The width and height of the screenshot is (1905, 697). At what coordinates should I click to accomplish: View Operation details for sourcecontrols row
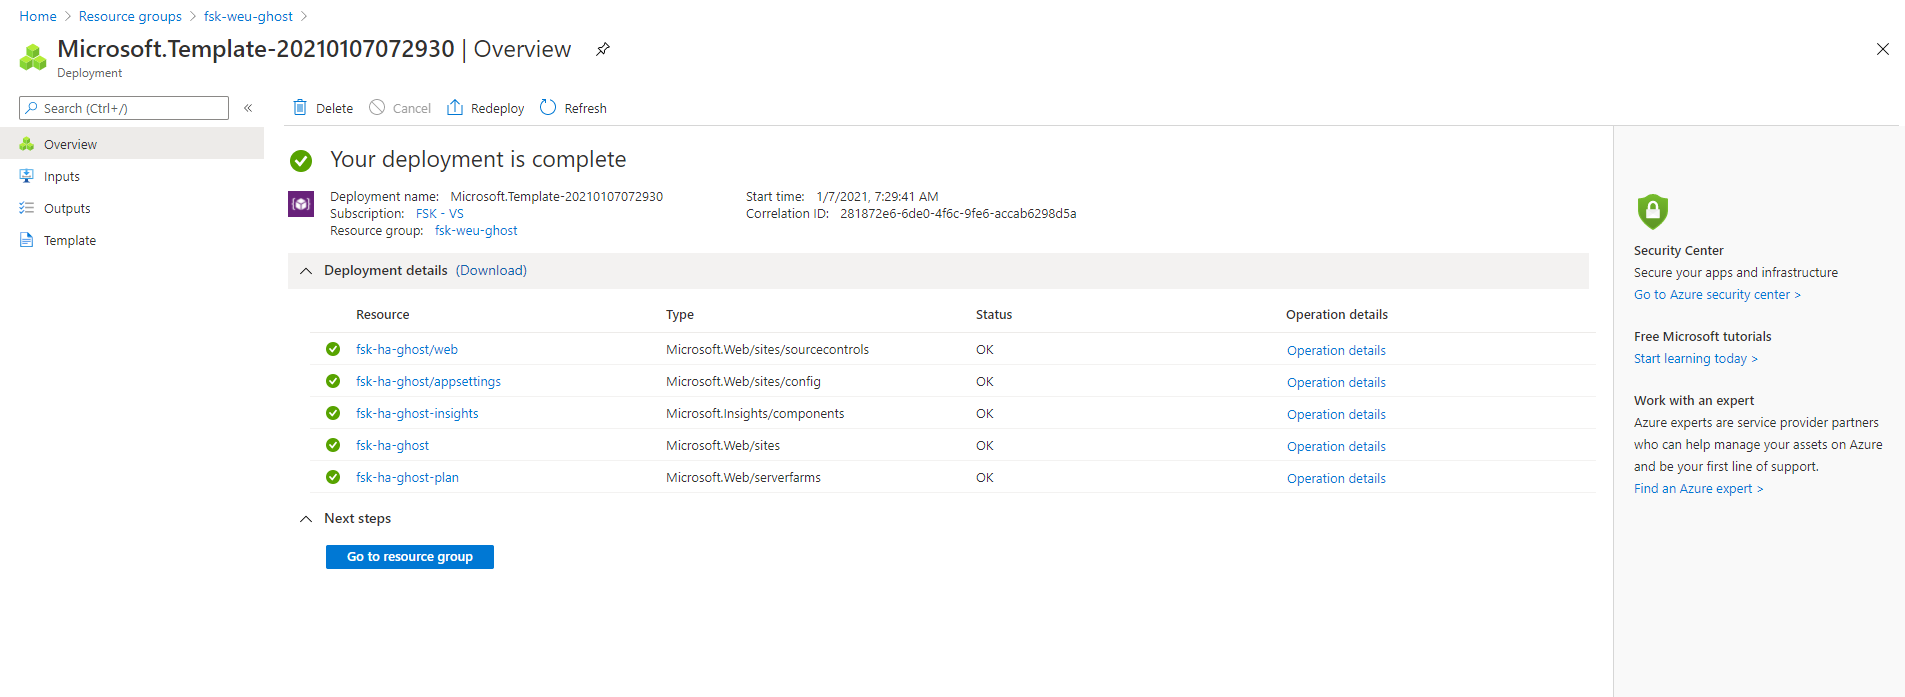(x=1336, y=351)
